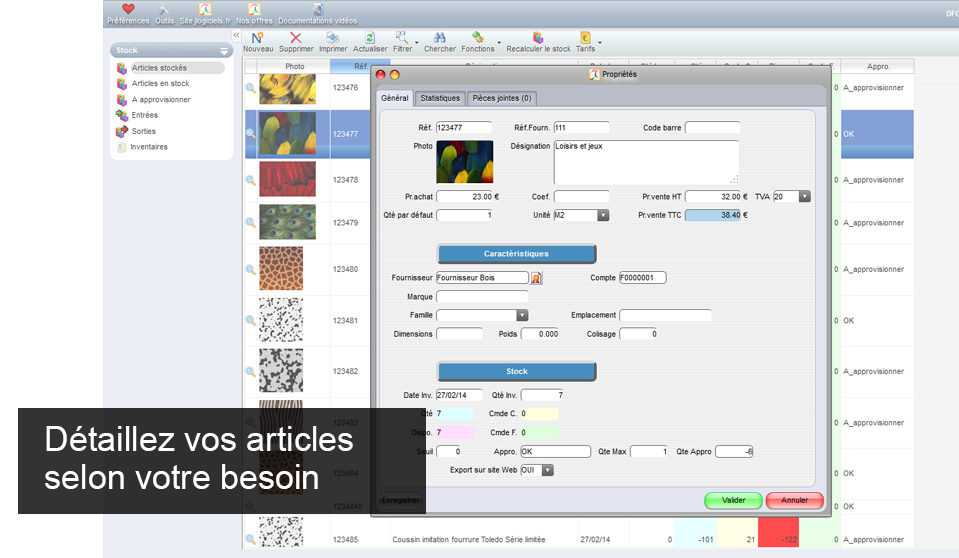Click the Annuler red button

tap(794, 500)
